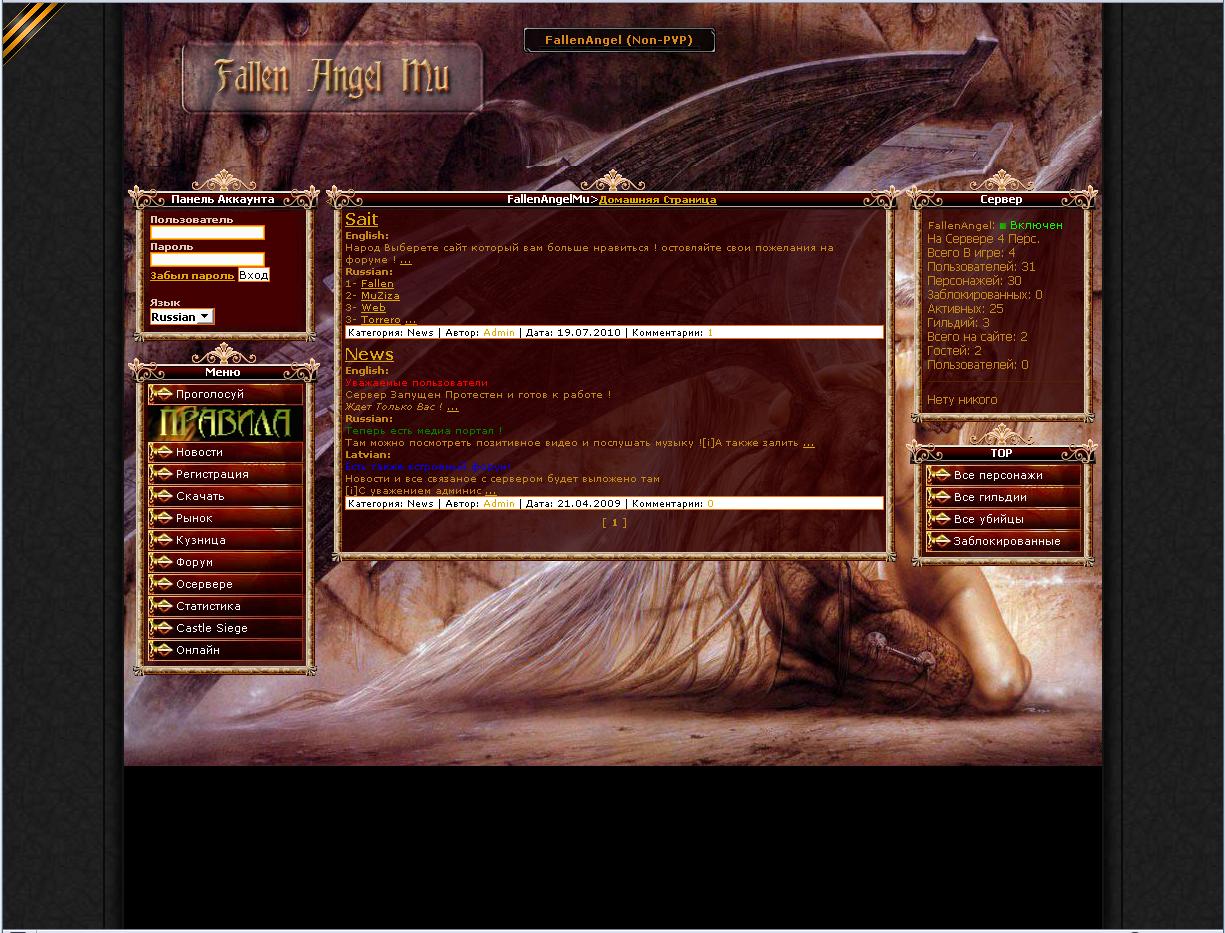Follow the Torrero site link
Screen dimensions: 1225x933
pos(381,320)
